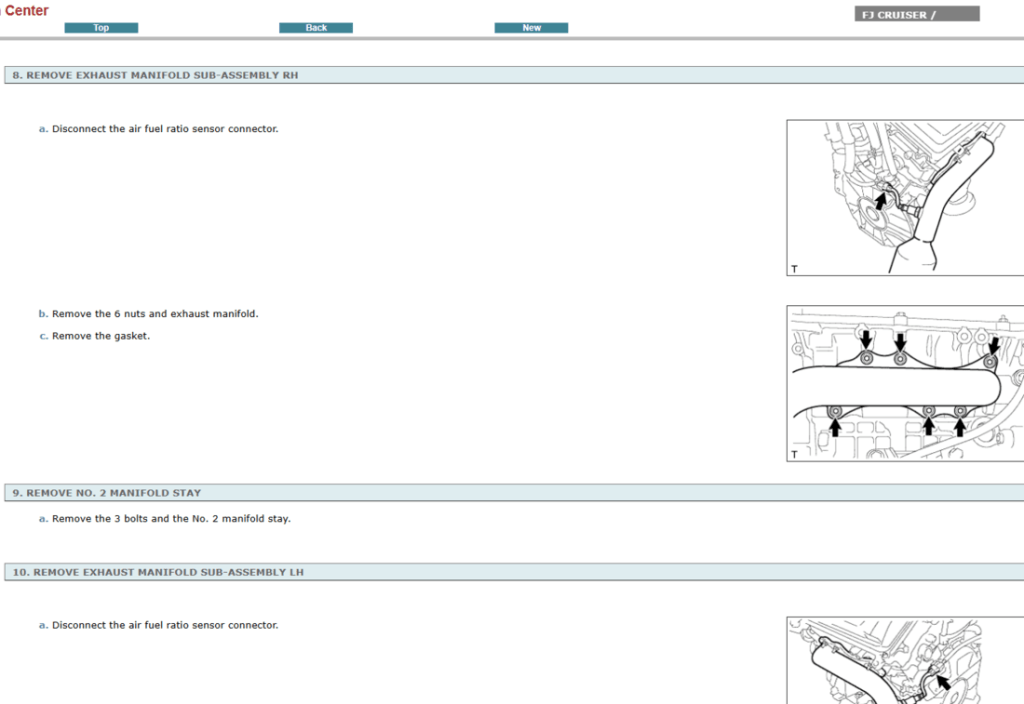Screen dimensions: 1024x704
Task: Click the T marker on the manifold nuts diagram
Action: point(793,452)
